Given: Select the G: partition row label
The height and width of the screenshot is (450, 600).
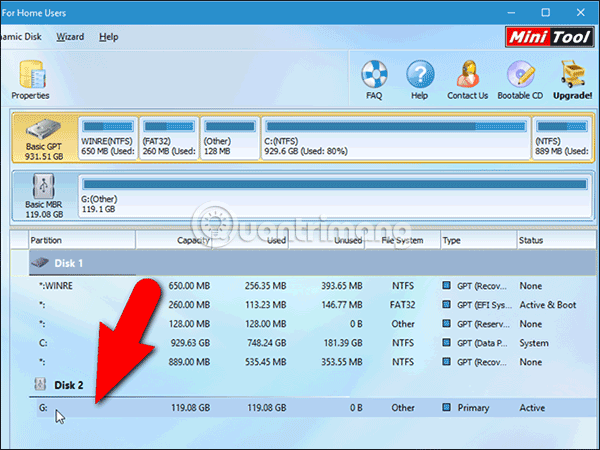Looking at the screenshot, I should pos(43,408).
